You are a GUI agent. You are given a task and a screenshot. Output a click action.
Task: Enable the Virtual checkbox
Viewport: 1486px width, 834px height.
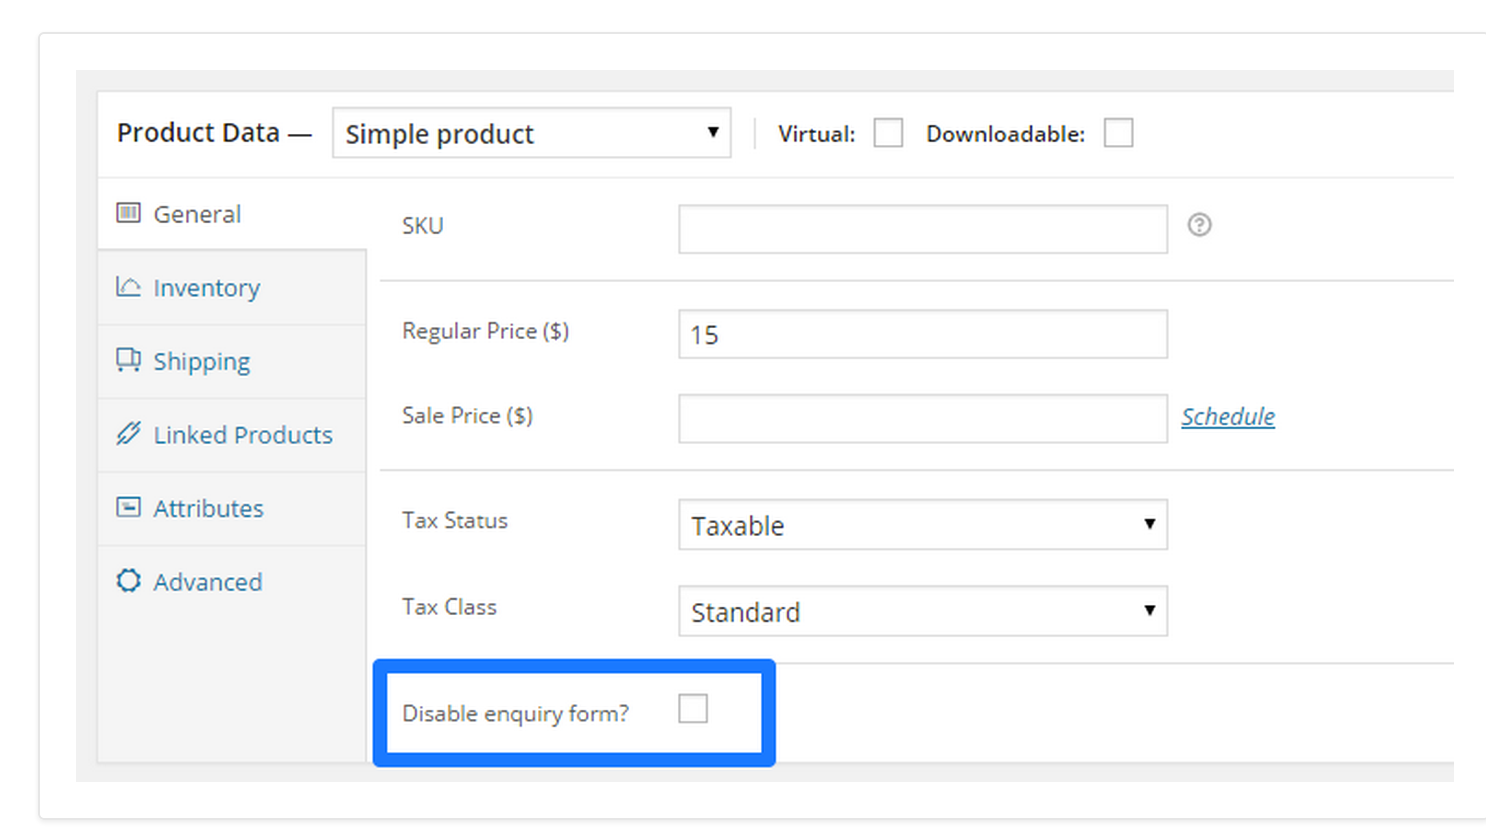click(x=888, y=133)
